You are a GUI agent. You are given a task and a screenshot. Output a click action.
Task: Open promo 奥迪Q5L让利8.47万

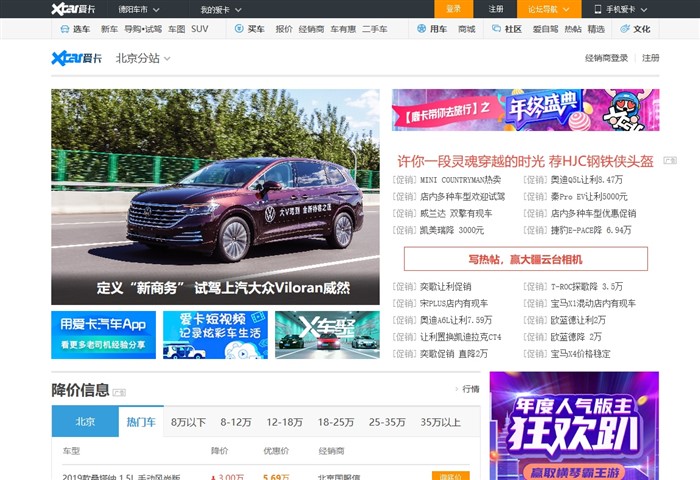[586, 180]
